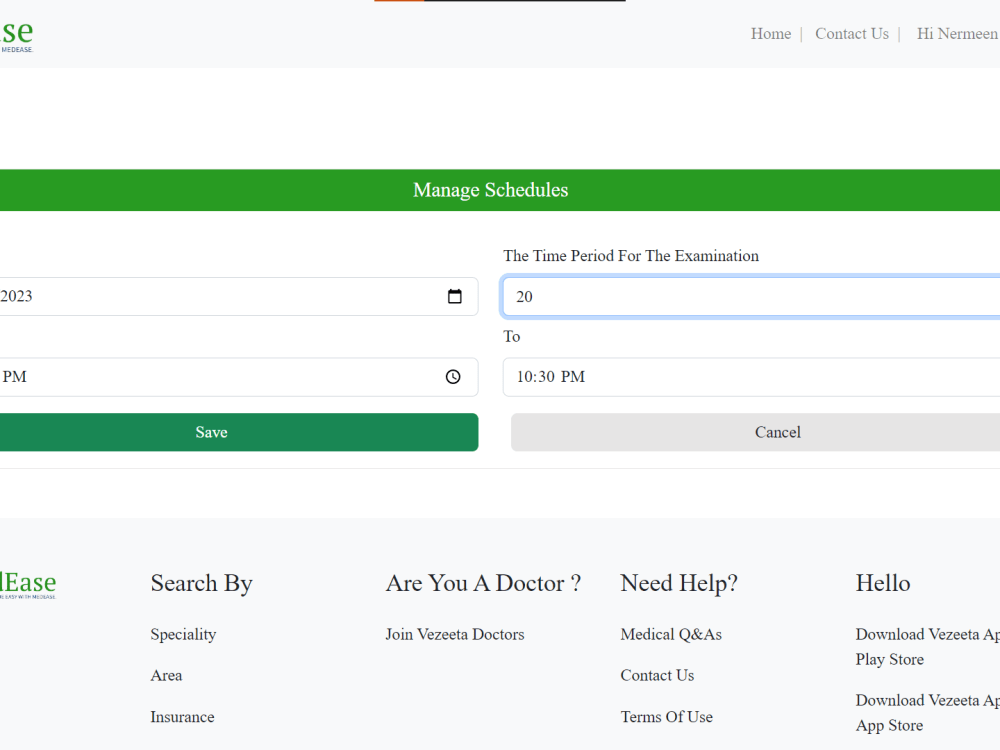Open the Insurance footer link

[x=182, y=717]
